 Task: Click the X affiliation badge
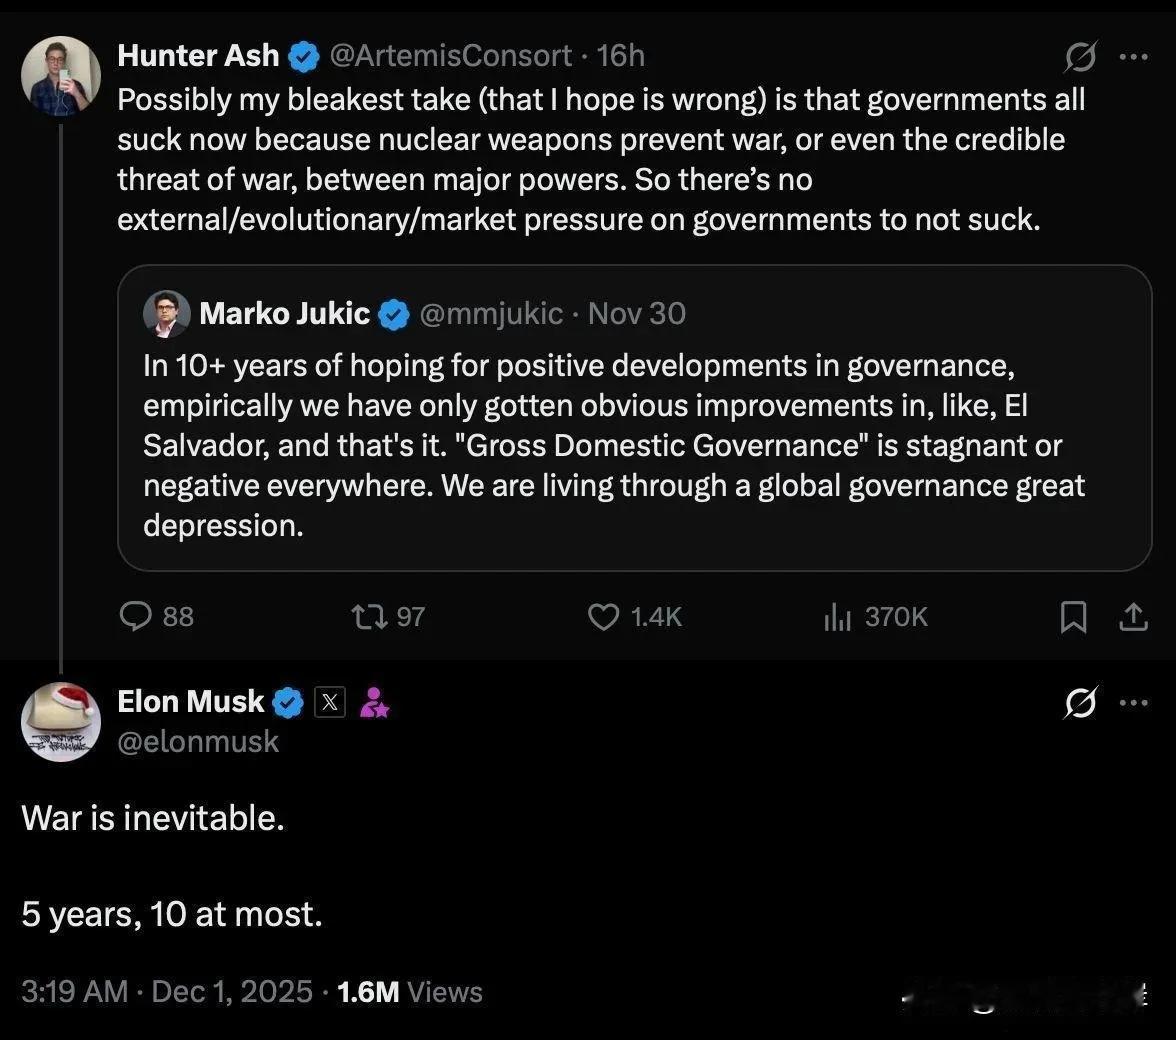point(330,703)
